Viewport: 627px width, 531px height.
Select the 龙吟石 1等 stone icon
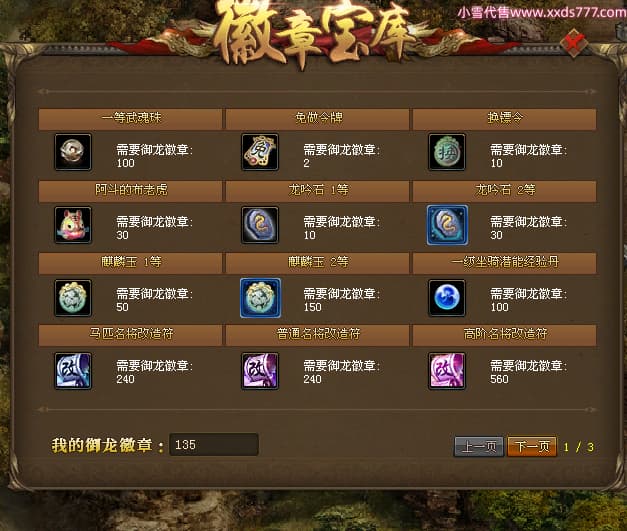pos(260,225)
